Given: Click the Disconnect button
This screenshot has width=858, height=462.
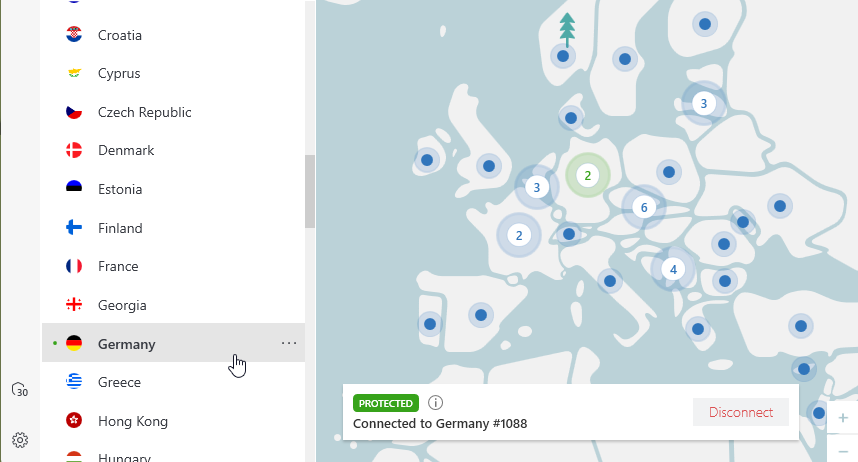Looking at the screenshot, I should pyautogui.click(x=741, y=412).
